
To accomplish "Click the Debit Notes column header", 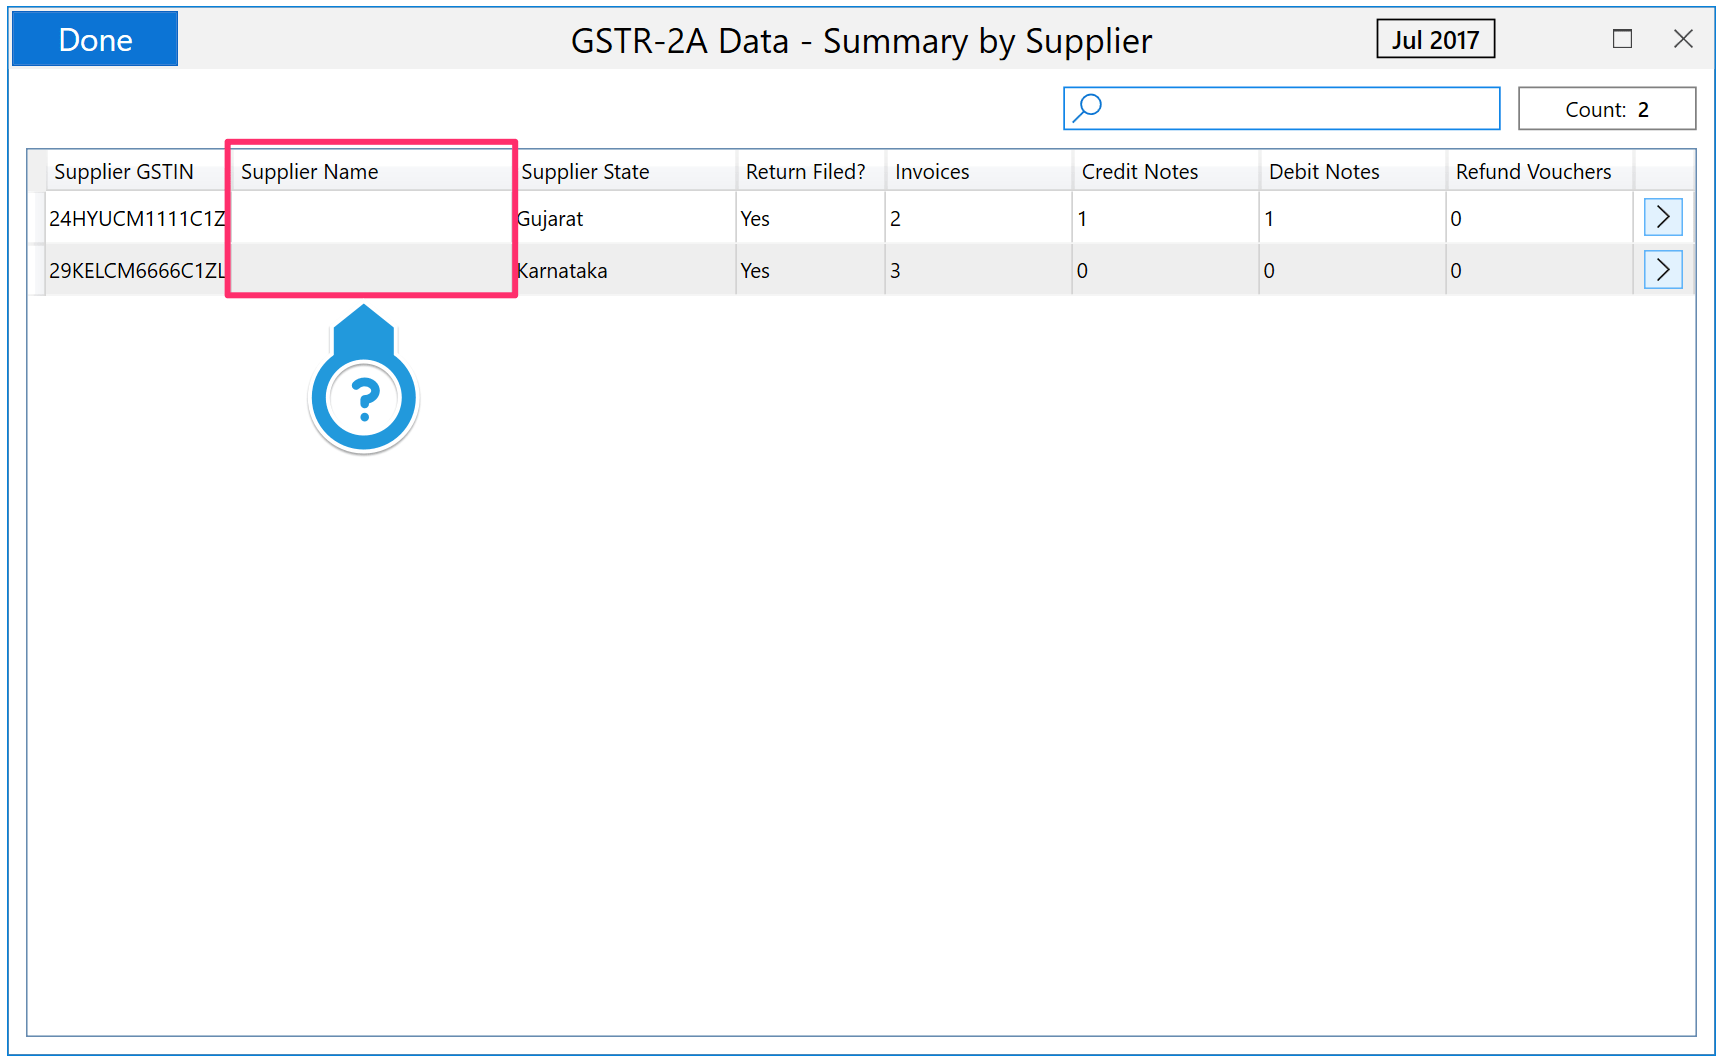I will (x=1323, y=172).
